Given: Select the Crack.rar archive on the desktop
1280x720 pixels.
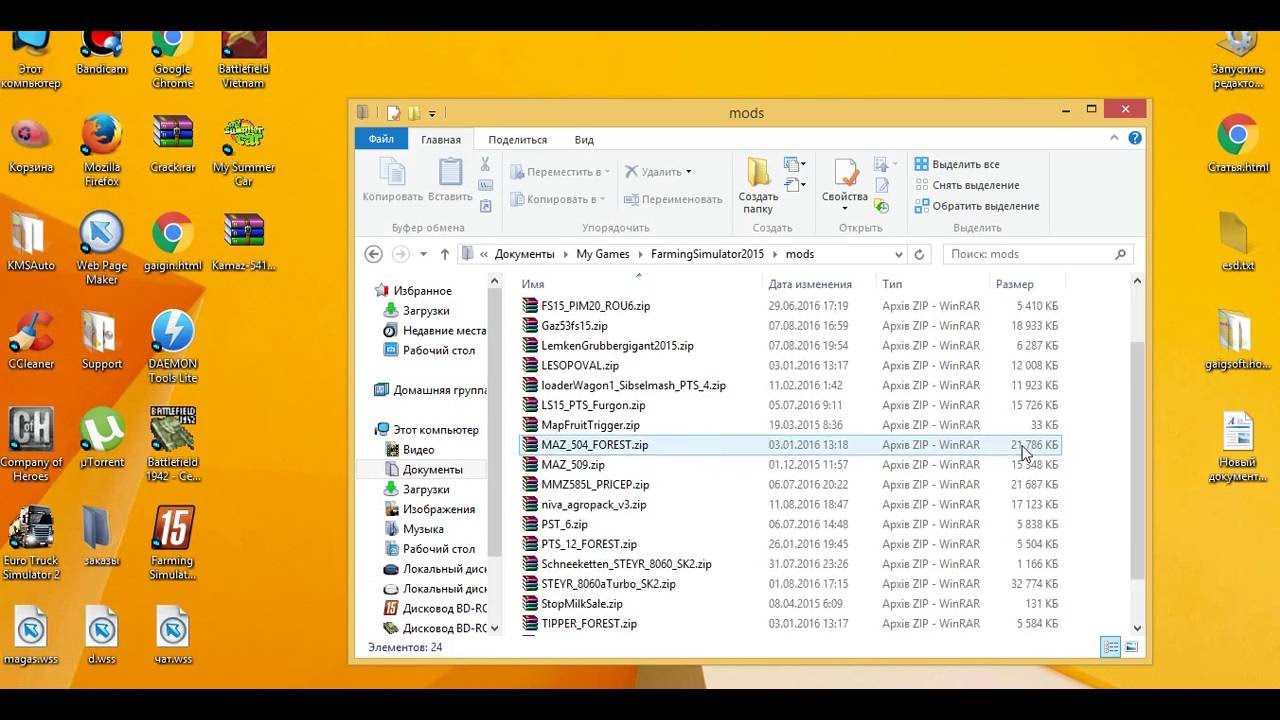Looking at the screenshot, I should pyautogui.click(x=172, y=144).
